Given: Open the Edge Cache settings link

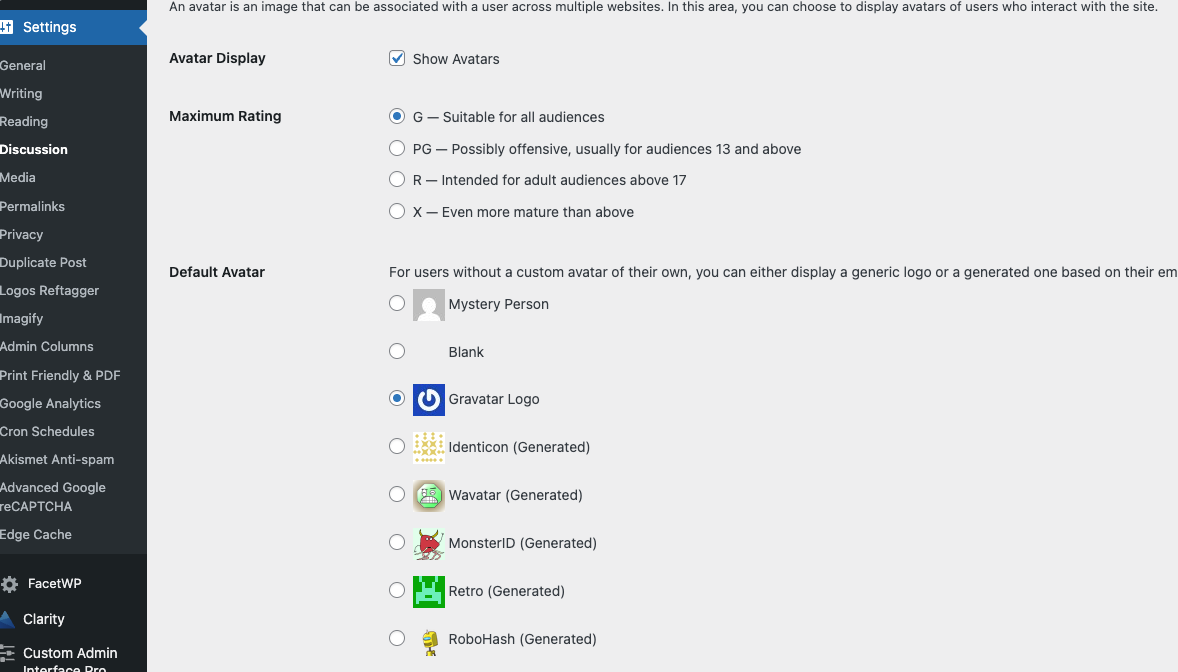Looking at the screenshot, I should pos(36,534).
